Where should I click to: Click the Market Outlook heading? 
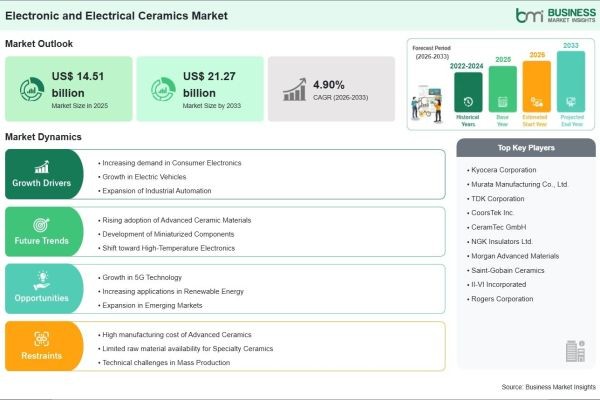(x=39, y=44)
